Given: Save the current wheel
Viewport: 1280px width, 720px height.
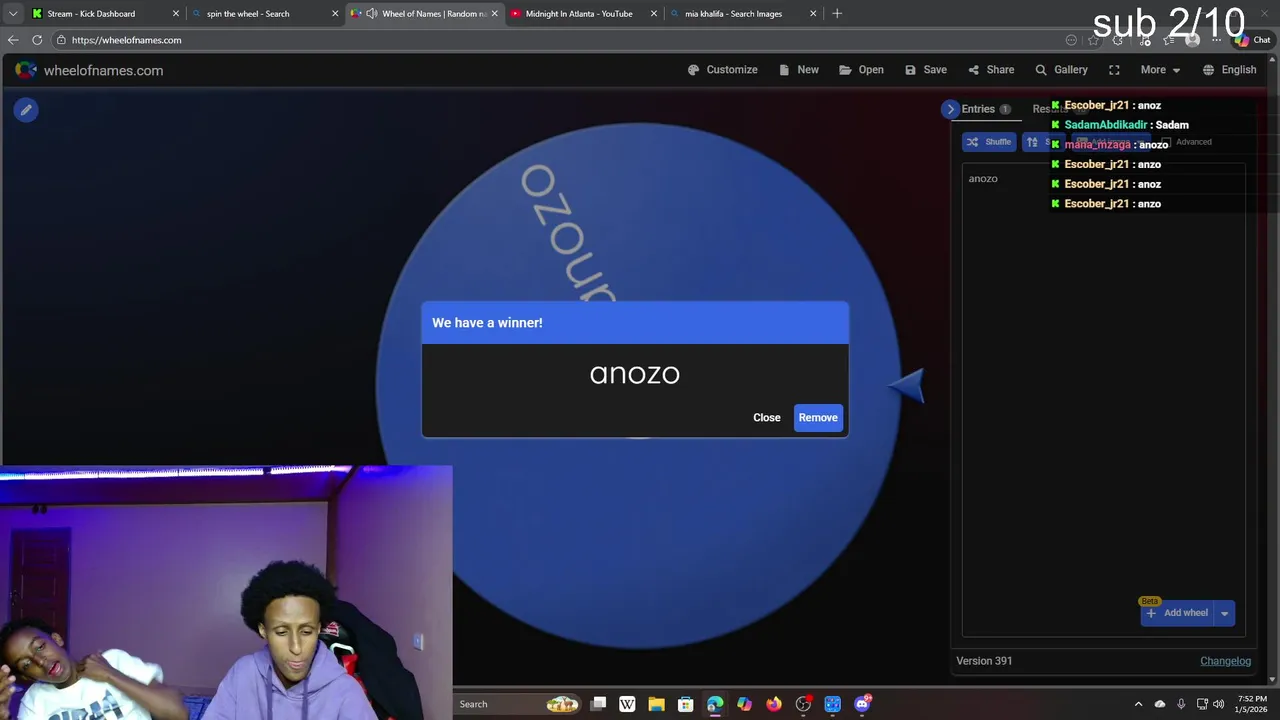Looking at the screenshot, I should [925, 70].
